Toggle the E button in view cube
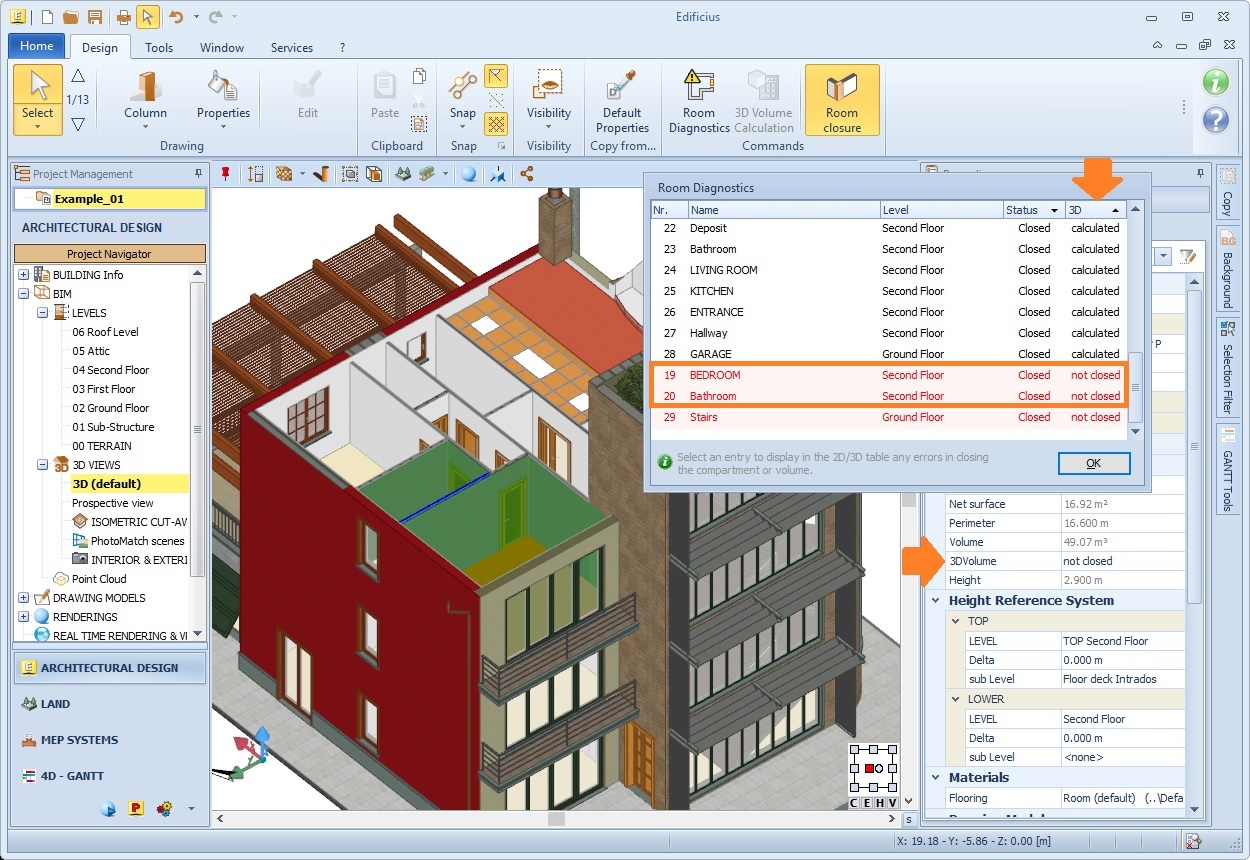 pos(868,802)
